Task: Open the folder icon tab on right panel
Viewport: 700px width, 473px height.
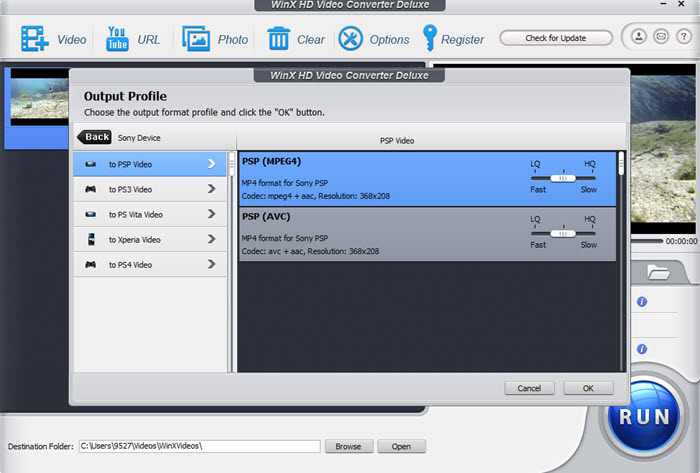Action: point(658,272)
